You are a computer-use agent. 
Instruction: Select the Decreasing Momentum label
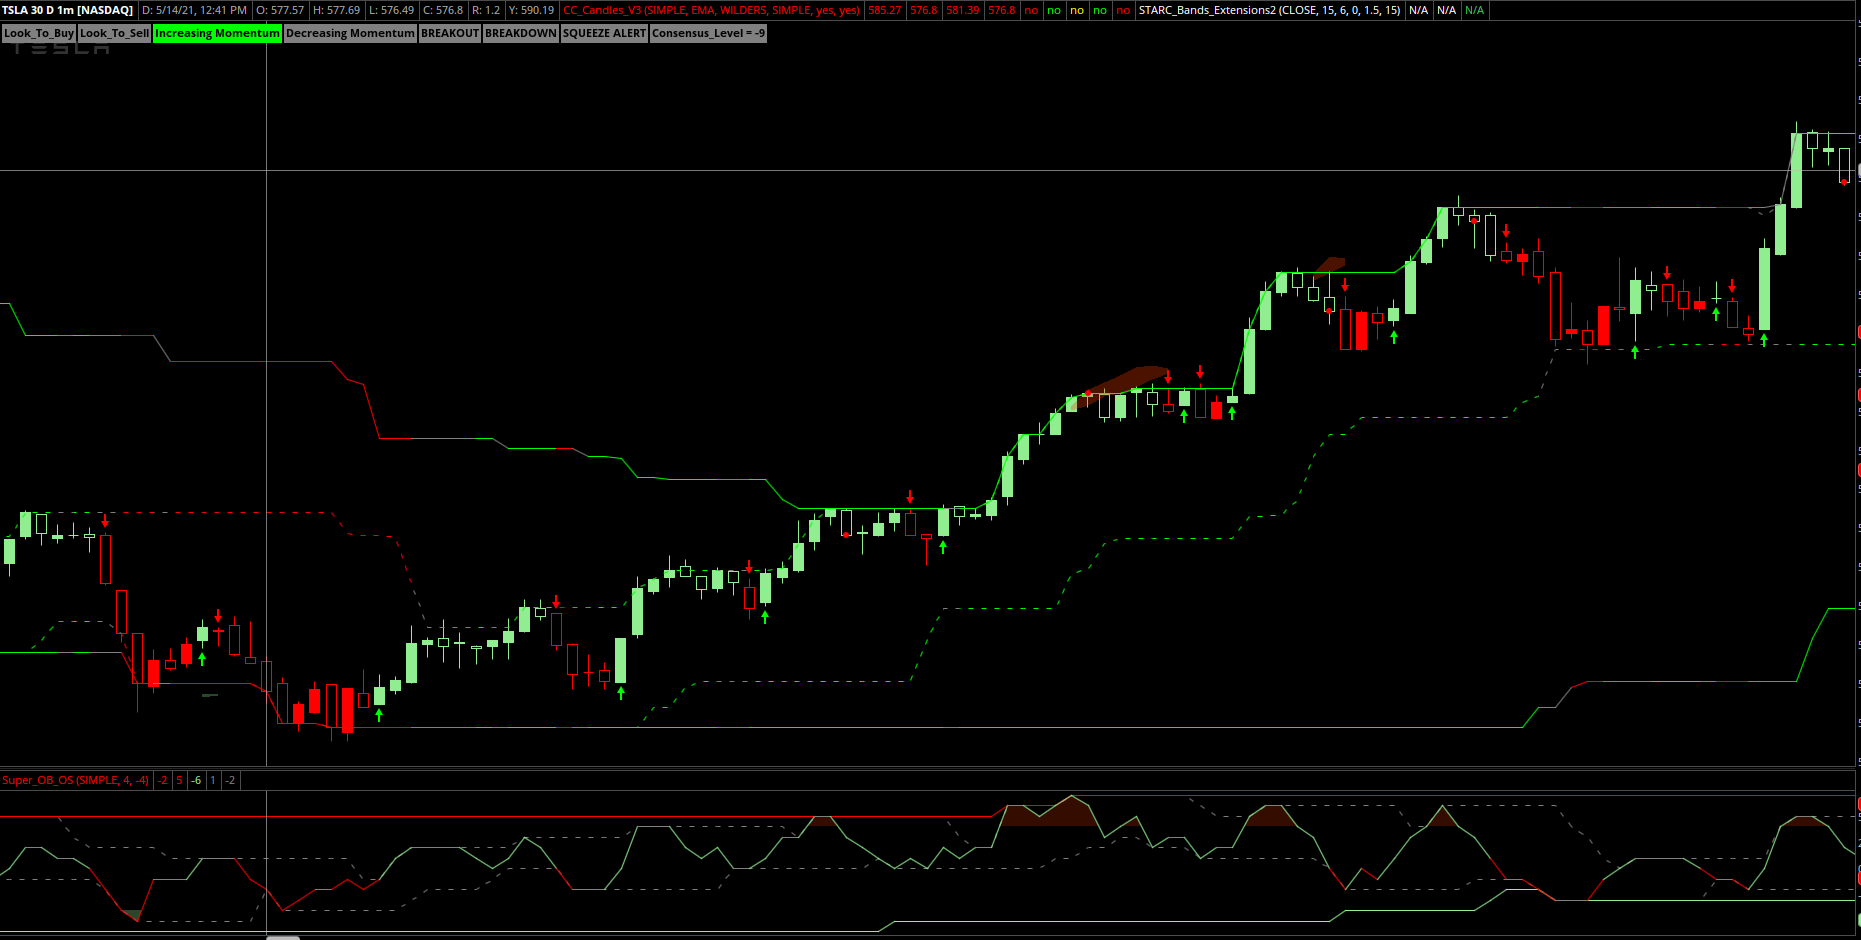coord(350,33)
